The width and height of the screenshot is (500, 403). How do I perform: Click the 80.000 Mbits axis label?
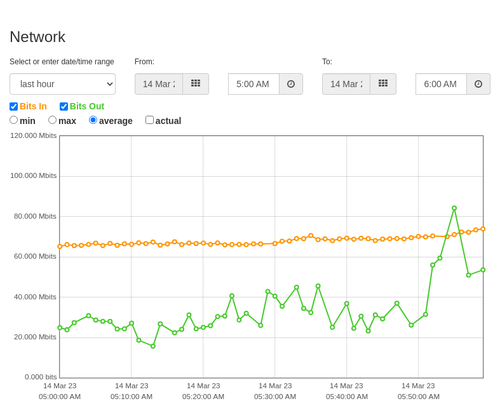coord(35,216)
